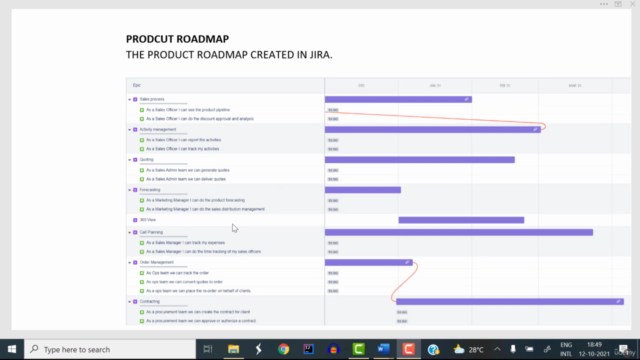This screenshot has width=640, height=360.
Task: Open Task View on the taskbar
Action: coord(208,349)
